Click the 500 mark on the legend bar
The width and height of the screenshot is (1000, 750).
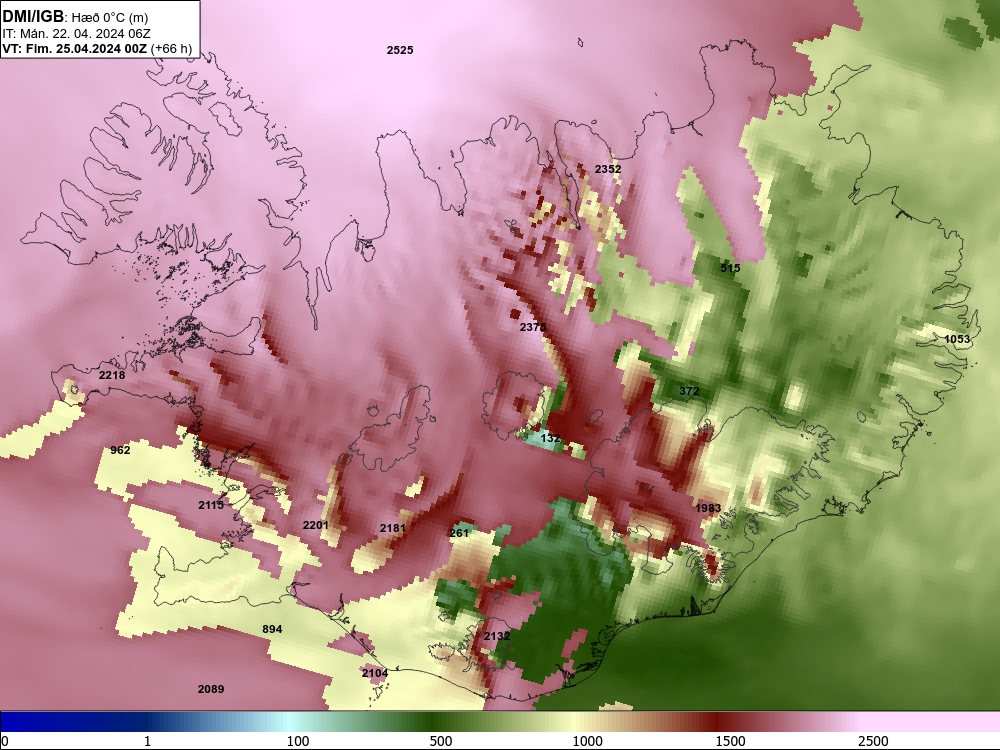click(x=441, y=741)
